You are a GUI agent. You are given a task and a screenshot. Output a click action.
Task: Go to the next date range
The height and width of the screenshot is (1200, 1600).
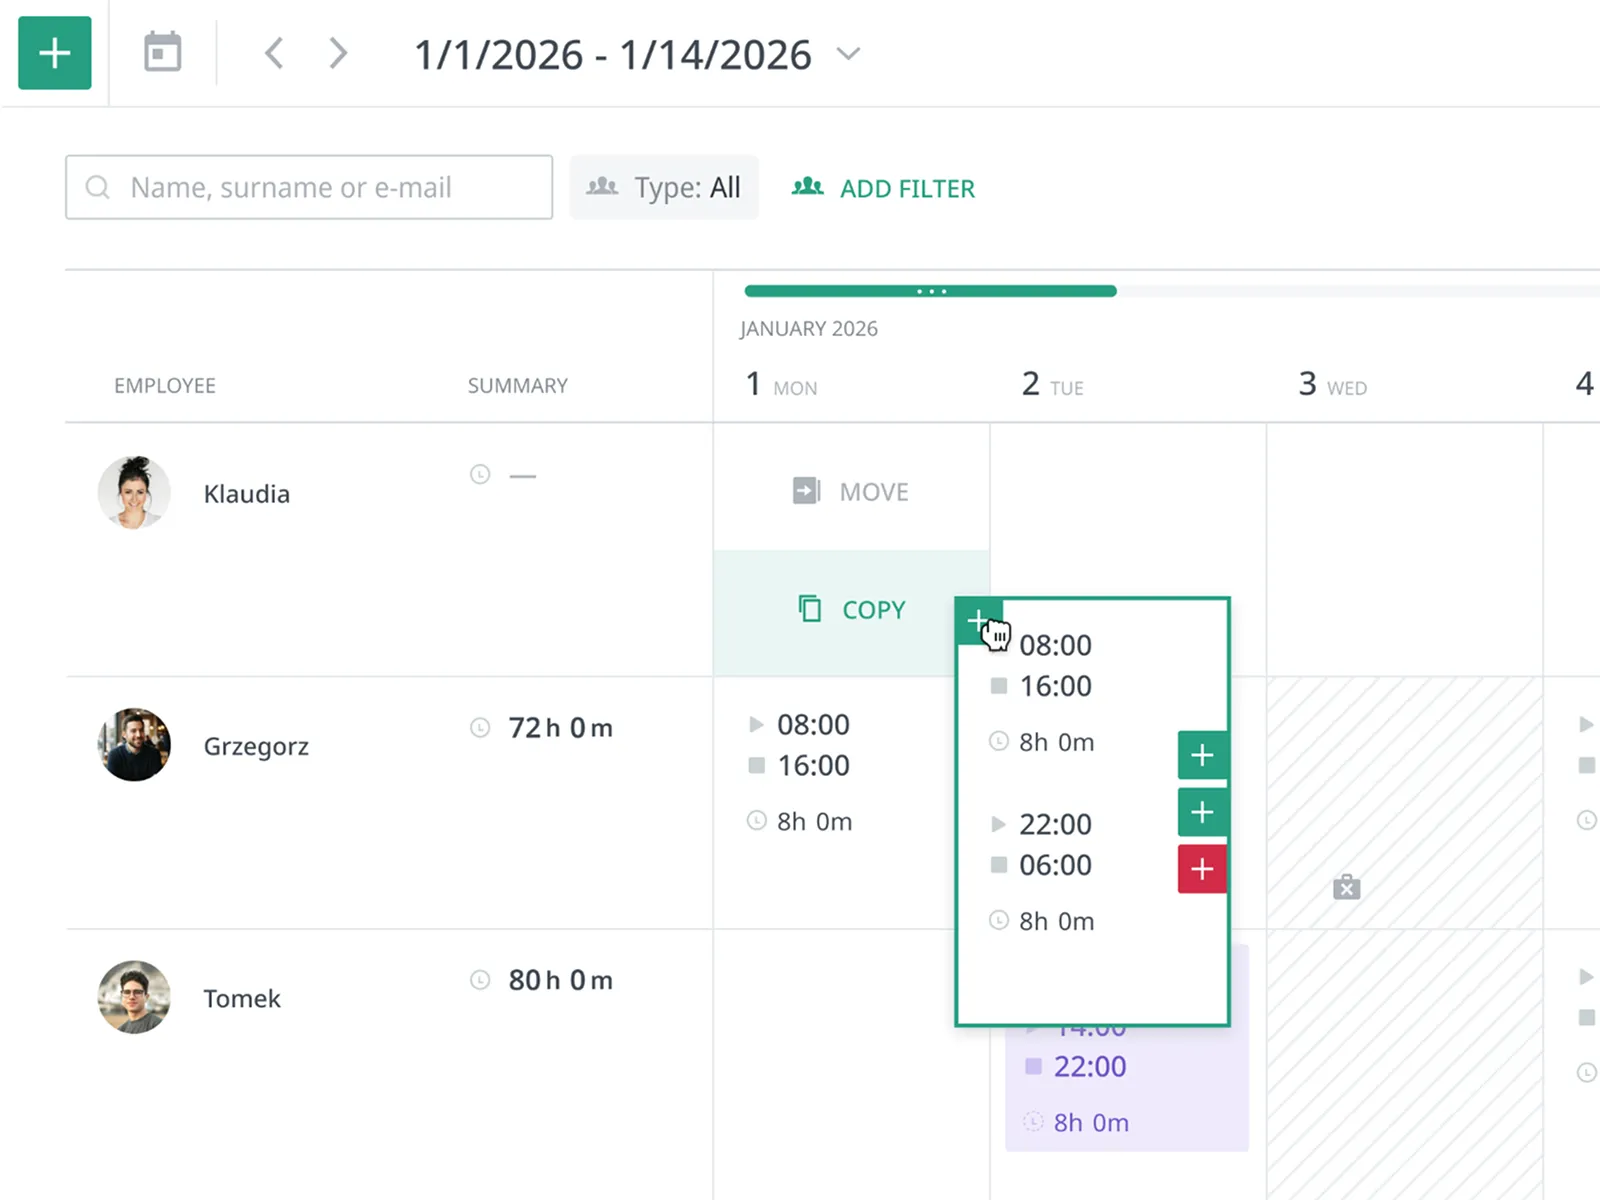click(x=339, y=53)
